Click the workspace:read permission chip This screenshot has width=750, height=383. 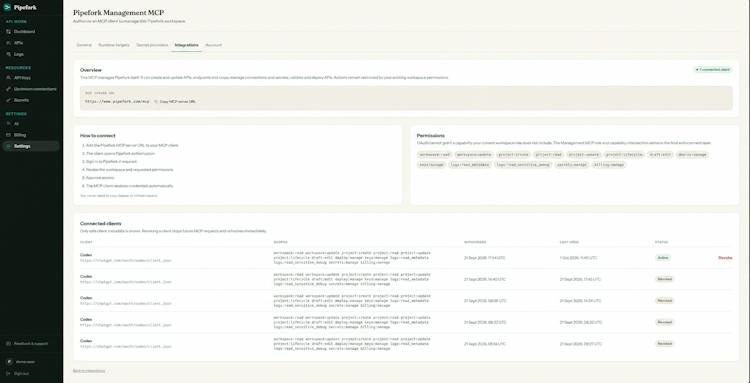click(435, 155)
